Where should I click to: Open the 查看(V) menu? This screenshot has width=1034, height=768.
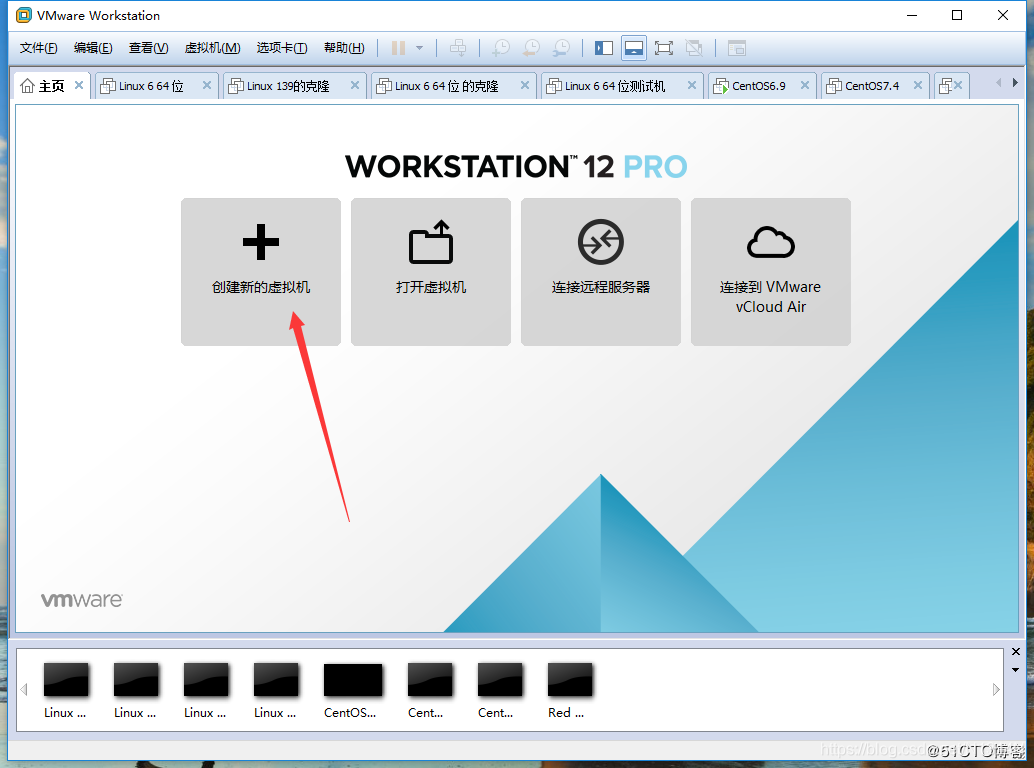[148, 47]
